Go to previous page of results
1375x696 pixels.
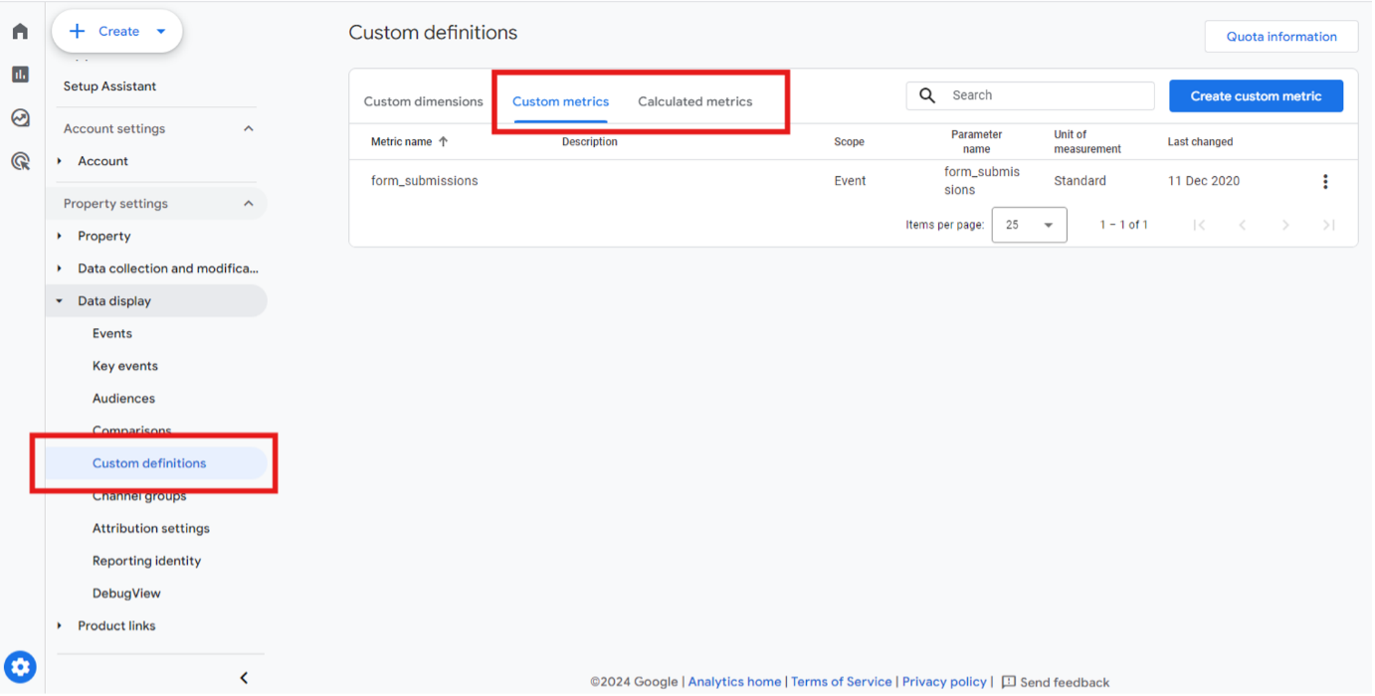(1242, 225)
